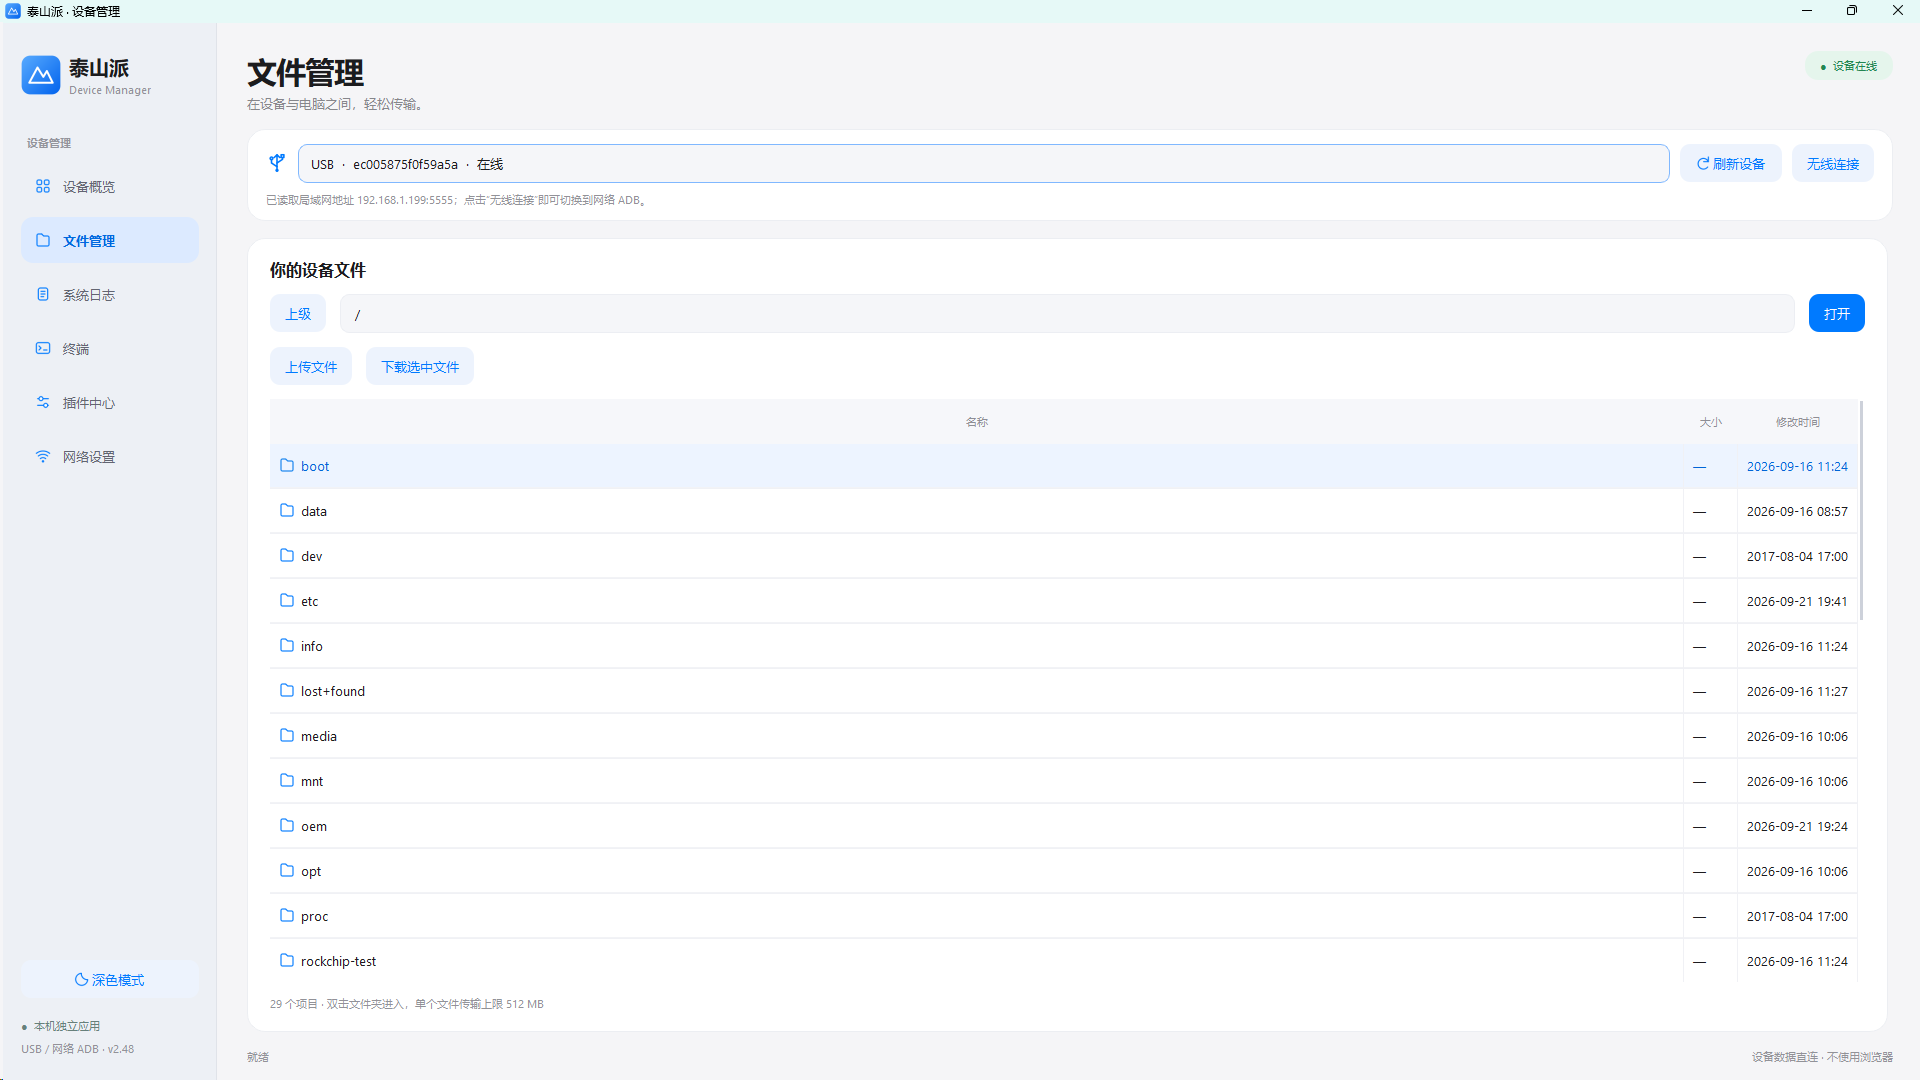Click the file list vertical scrollbar

pyautogui.click(x=1861, y=510)
